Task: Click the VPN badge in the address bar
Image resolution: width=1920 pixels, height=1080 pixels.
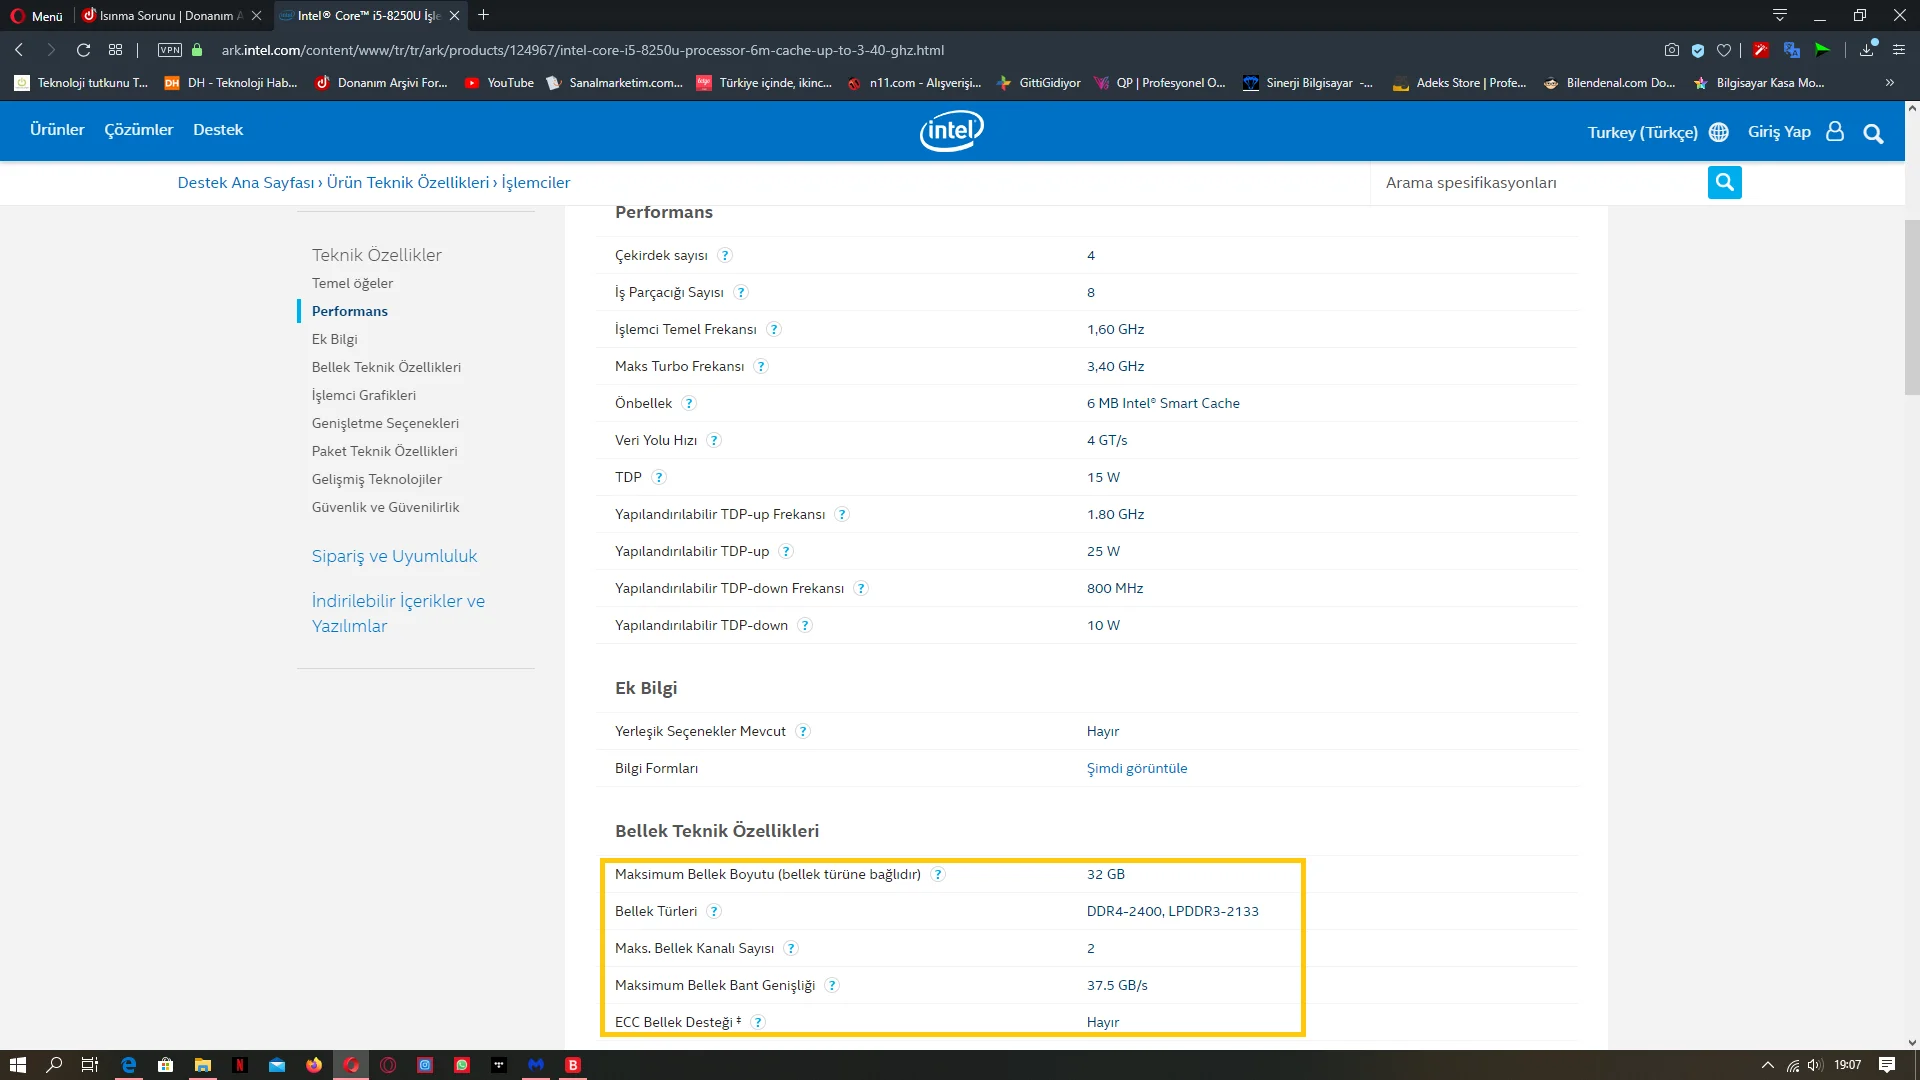Action: pyautogui.click(x=169, y=50)
